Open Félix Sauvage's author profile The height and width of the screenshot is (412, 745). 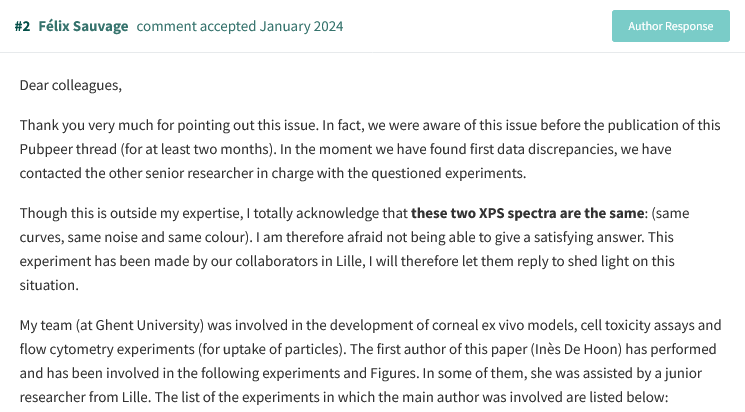coord(83,26)
